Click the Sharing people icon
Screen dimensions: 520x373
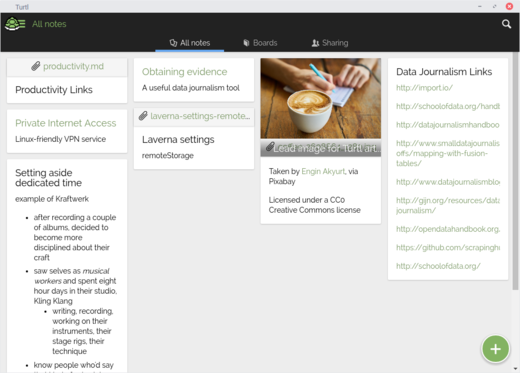coord(315,43)
